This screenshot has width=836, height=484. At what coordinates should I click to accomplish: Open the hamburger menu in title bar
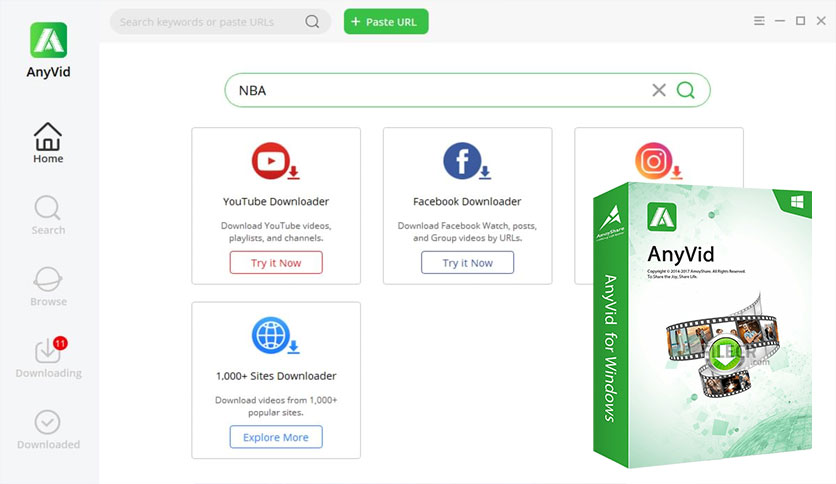click(x=759, y=20)
